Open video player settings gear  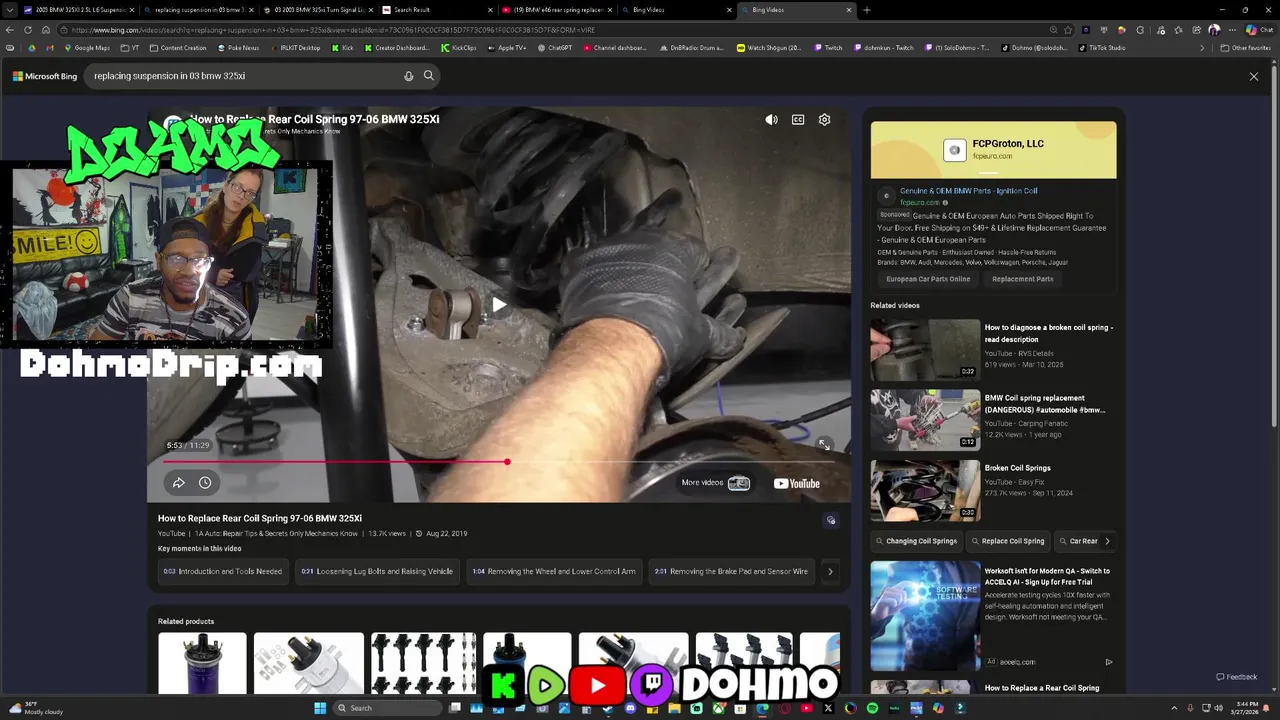[x=825, y=120]
